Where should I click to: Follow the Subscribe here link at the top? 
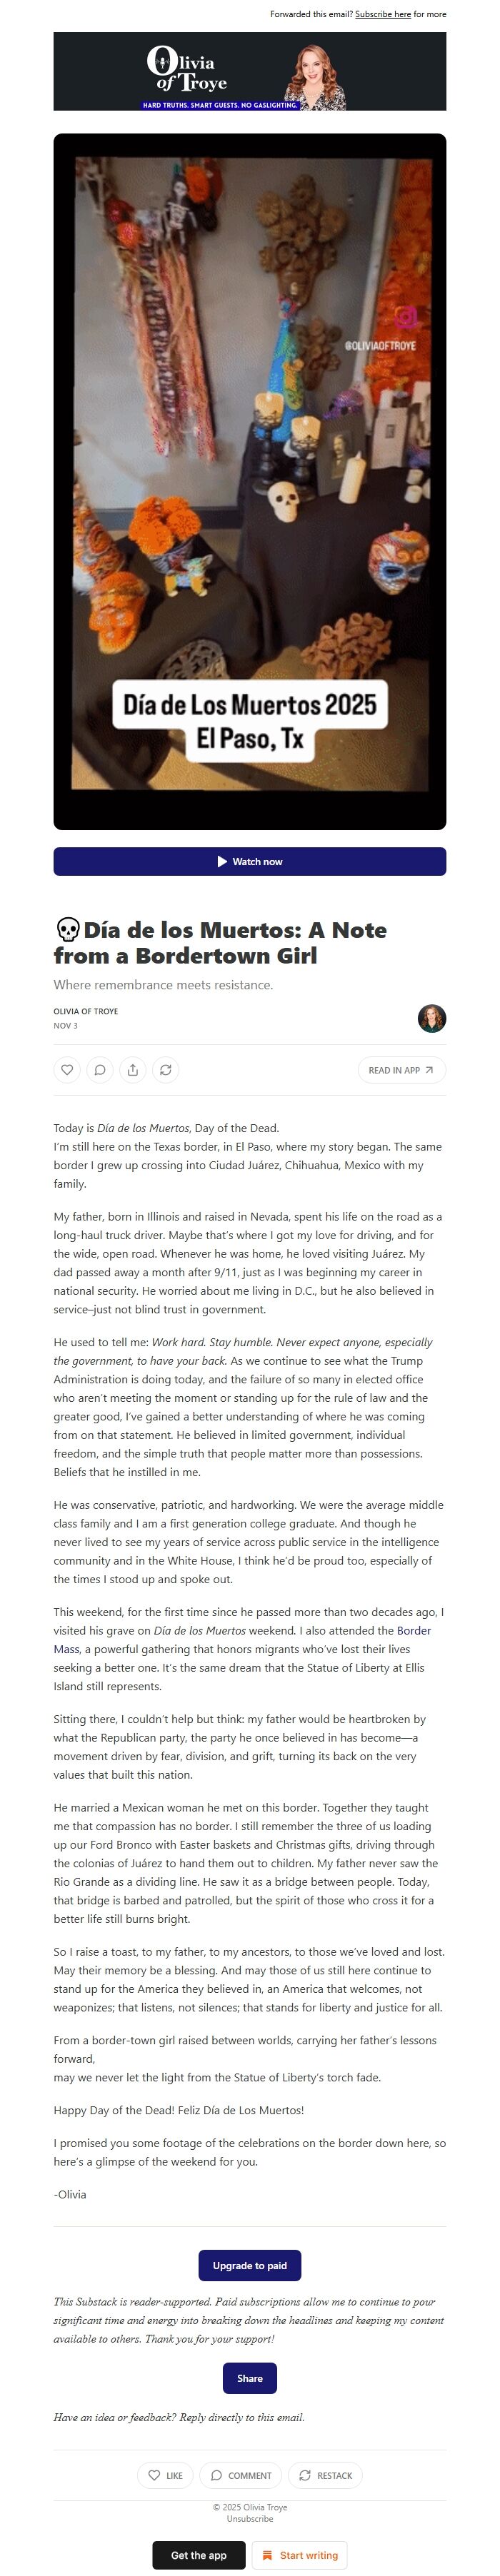point(383,15)
